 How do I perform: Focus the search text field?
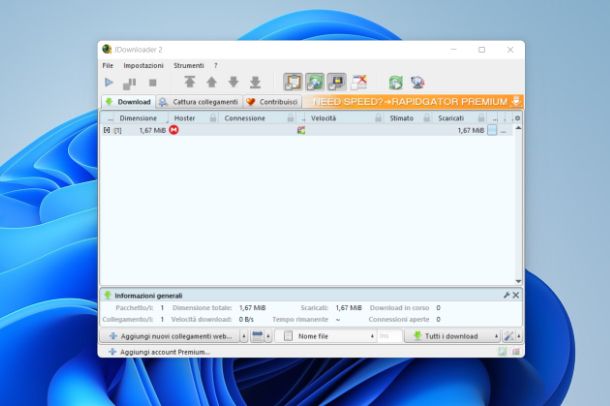(389, 336)
